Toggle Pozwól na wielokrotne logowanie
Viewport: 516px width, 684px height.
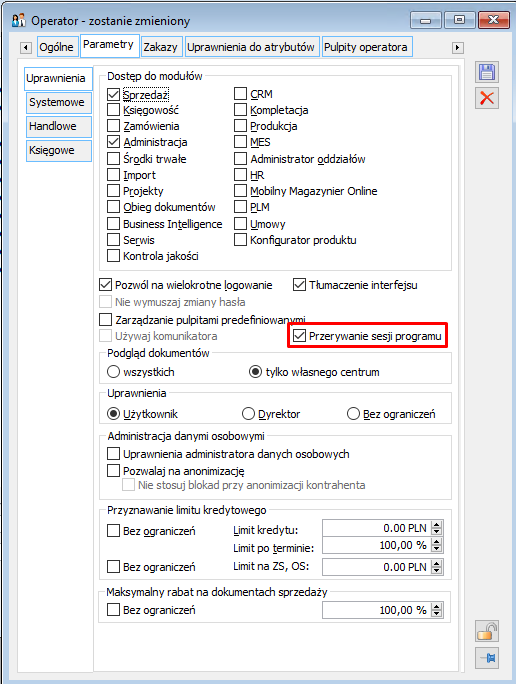point(106,285)
